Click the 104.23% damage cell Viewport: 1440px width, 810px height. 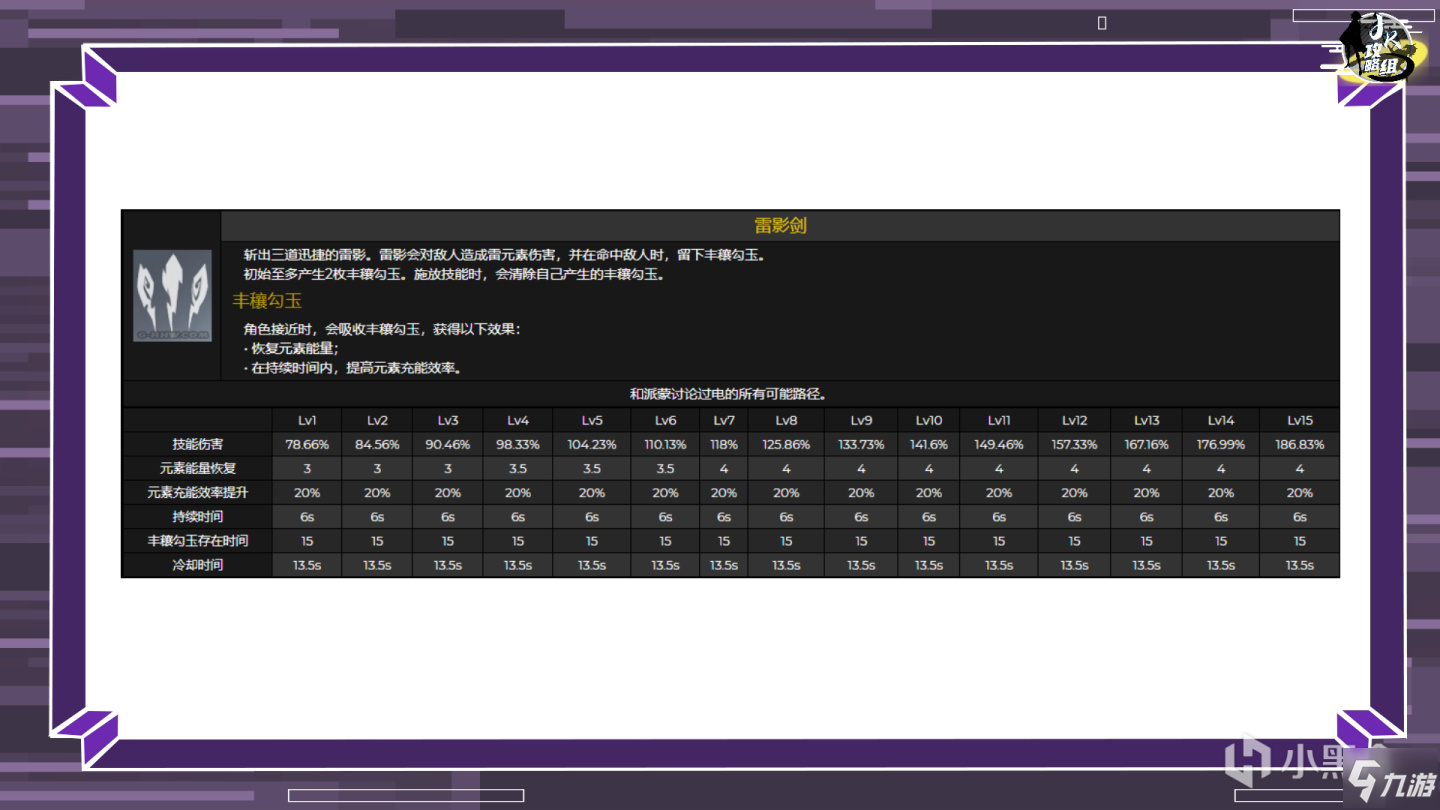pos(592,445)
